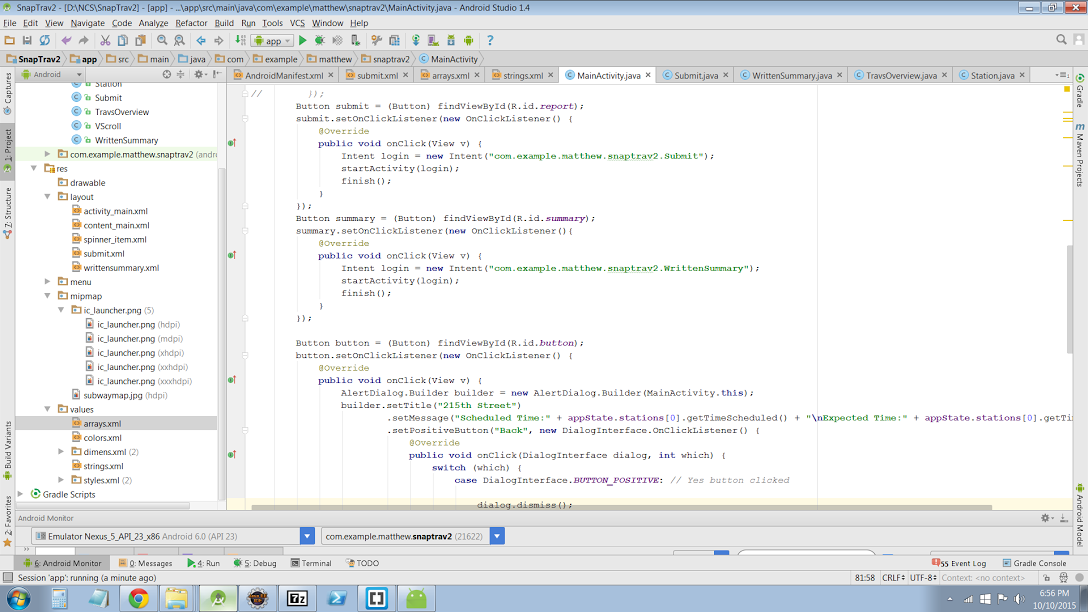Expand the Gradle Scripts tree node
Image resolution: width=1088 pixels, height=612 pixels.
click(x=22, y=494)
